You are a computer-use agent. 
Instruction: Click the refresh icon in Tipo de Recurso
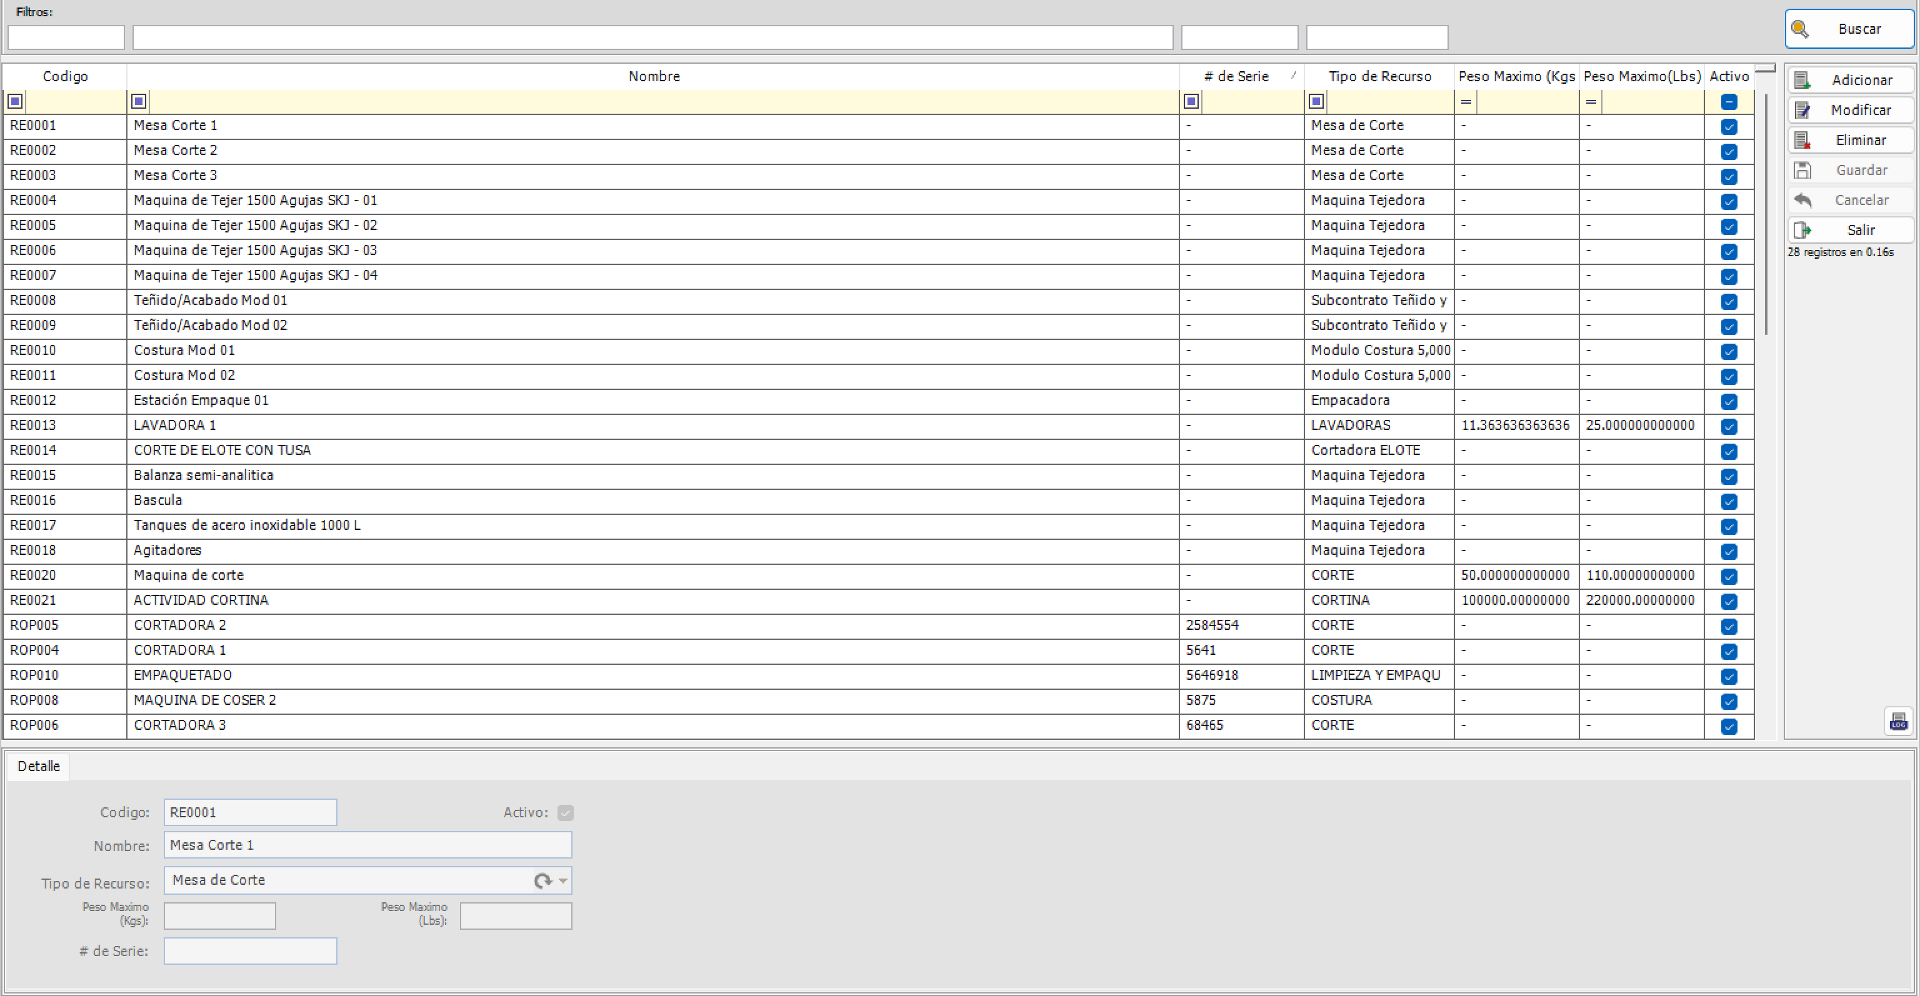click(543, 880)
